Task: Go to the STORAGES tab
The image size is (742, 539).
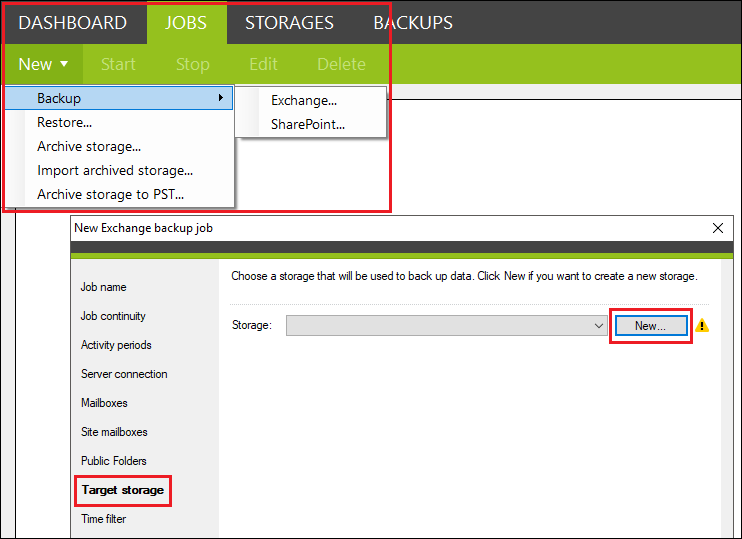Action: tap(289, 23)
